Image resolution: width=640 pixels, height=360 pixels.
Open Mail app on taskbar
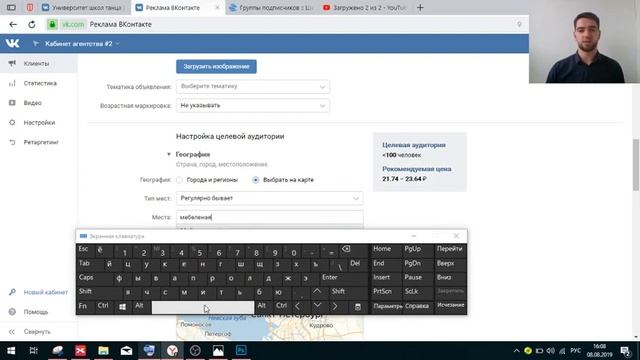126,351
